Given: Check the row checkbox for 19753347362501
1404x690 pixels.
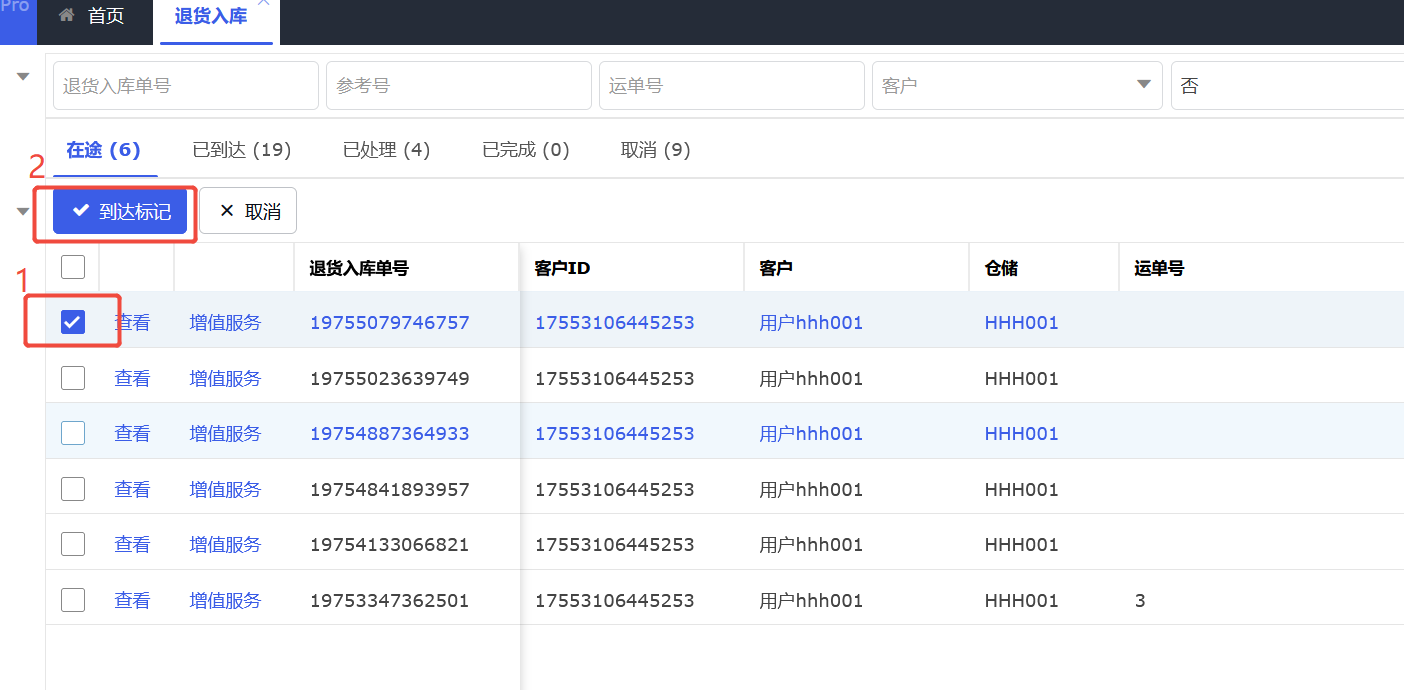Looking at the screenshot, I should (x=73, y=600).
